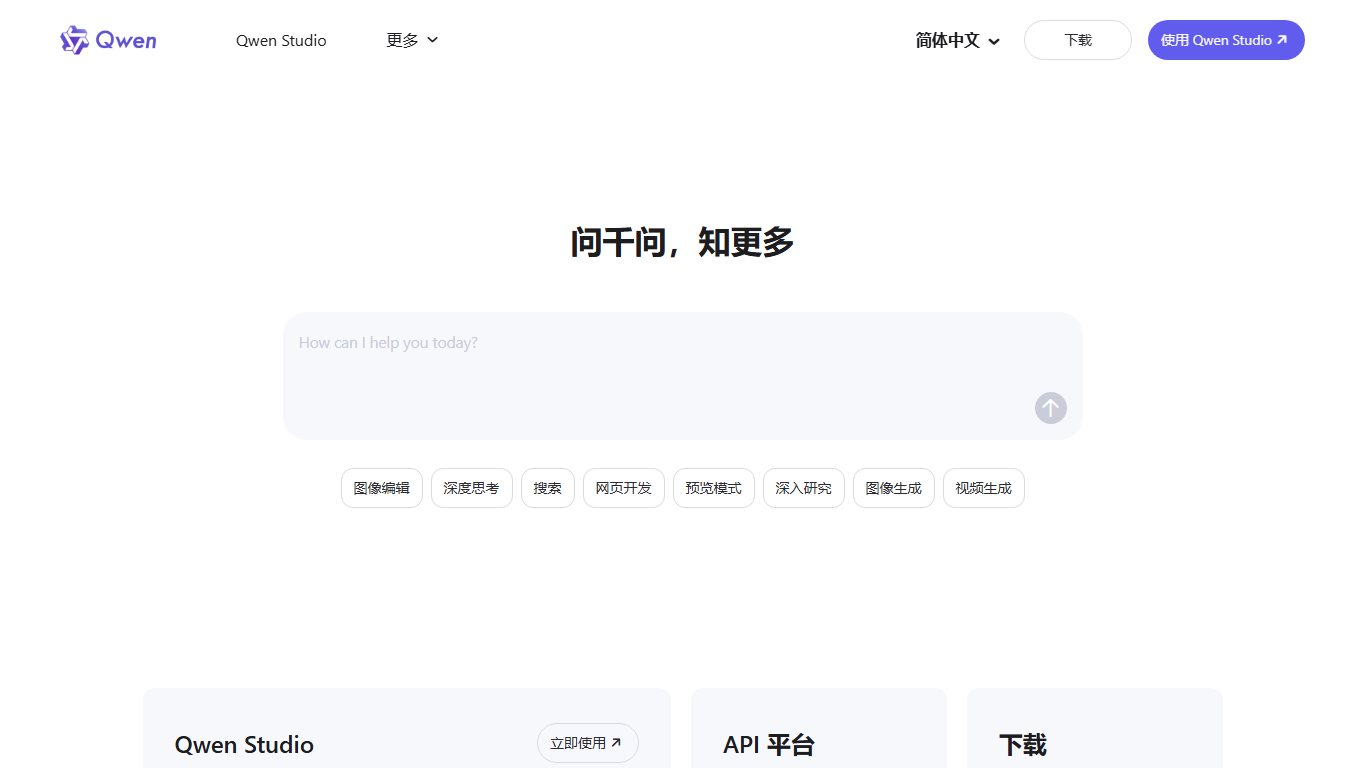Viewport: 1365px width, 768px height.
Task: Select the 图像生成 chip
Action: (x=894, y=488)
